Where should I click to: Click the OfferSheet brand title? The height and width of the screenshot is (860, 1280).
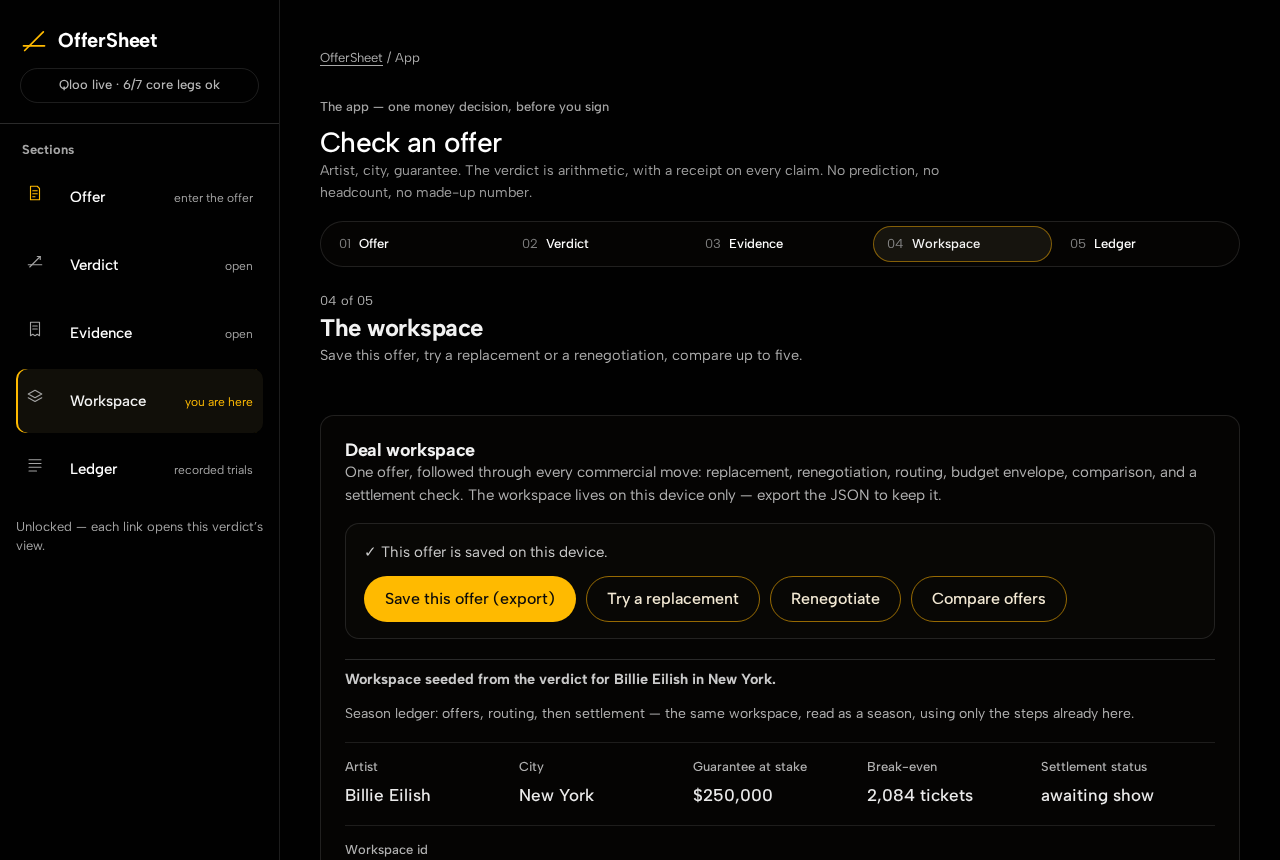107,41
